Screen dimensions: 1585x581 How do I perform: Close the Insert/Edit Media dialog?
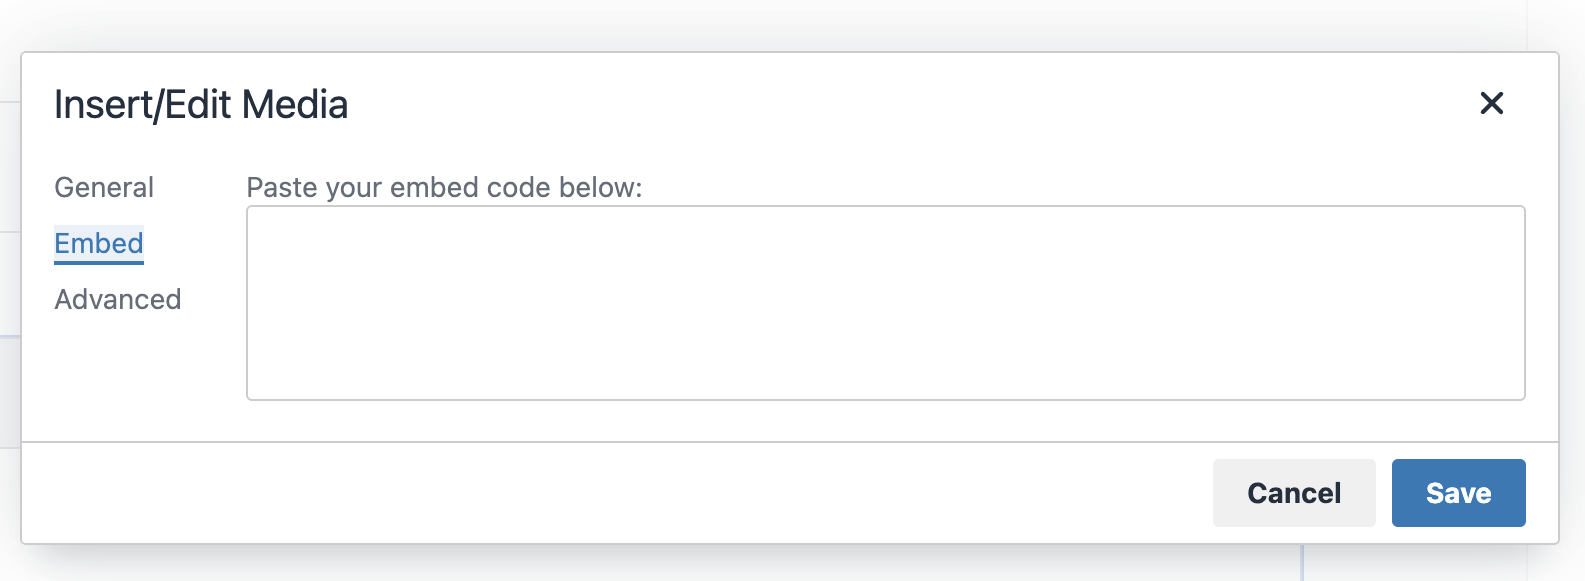point(1491,103)
